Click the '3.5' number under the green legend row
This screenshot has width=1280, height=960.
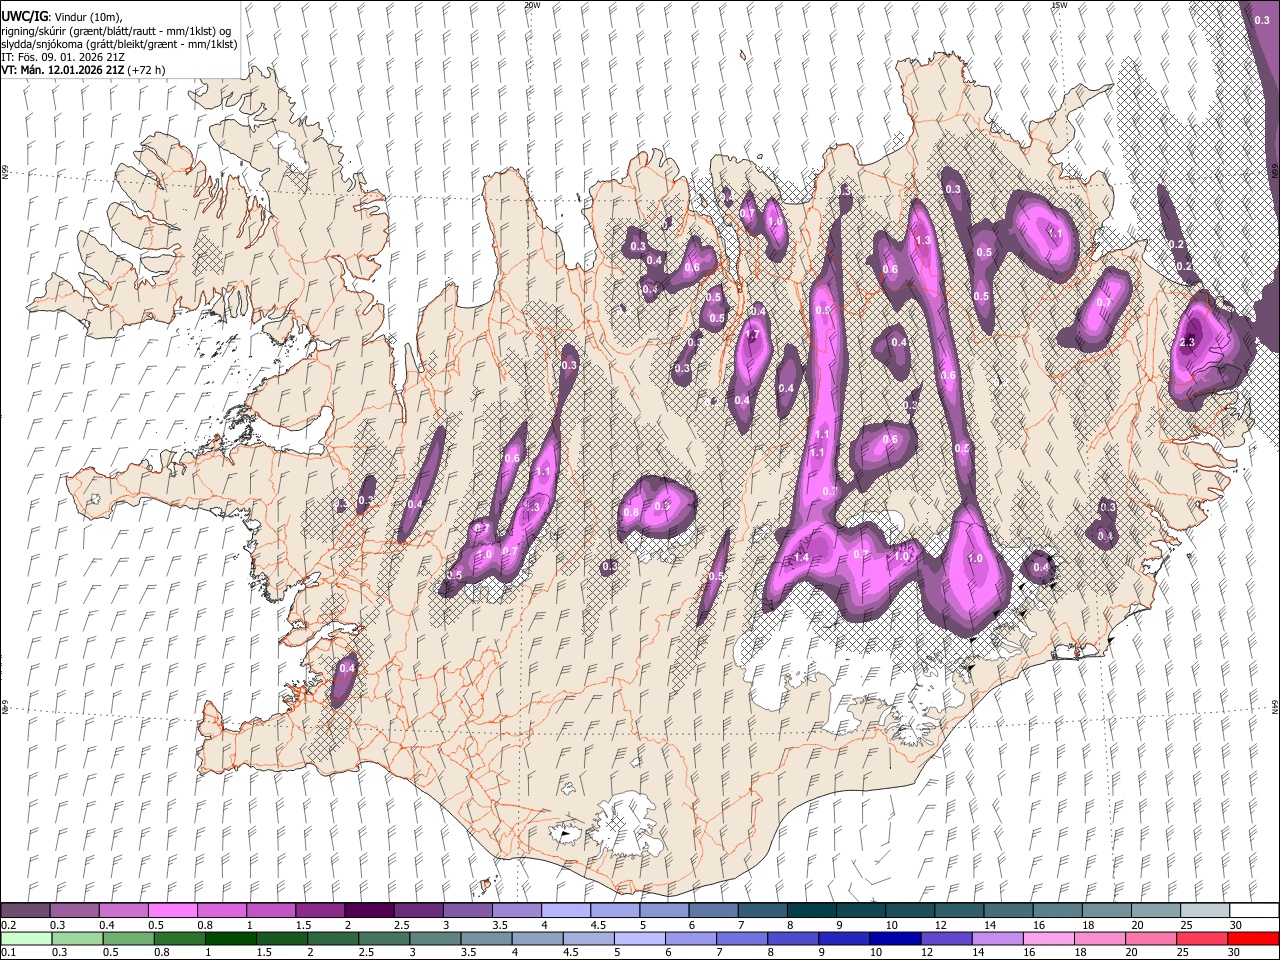click(469, 952)
